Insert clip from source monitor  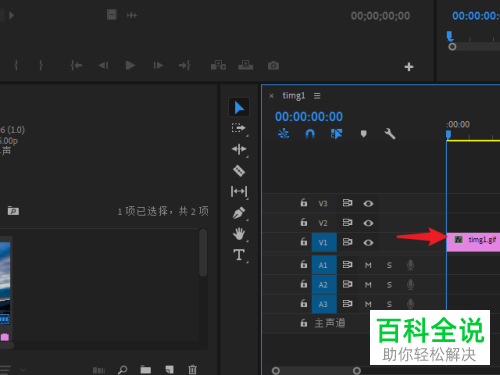(x=218, y=65)
